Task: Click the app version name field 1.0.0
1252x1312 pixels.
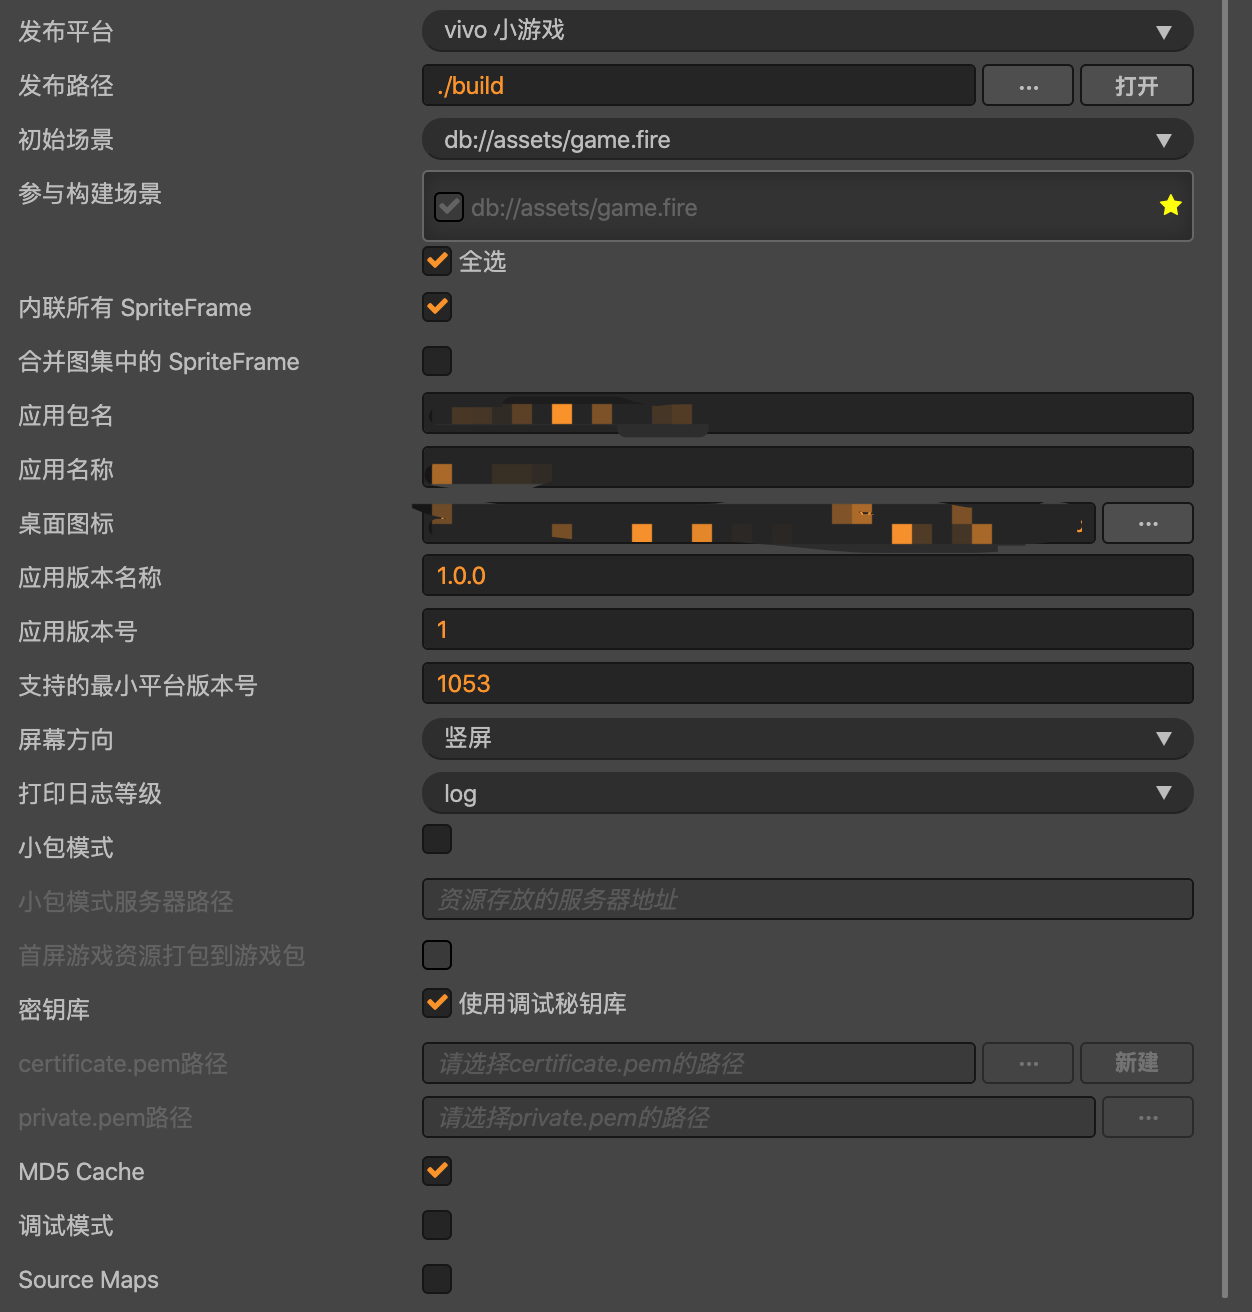Action: coord(807,576)
